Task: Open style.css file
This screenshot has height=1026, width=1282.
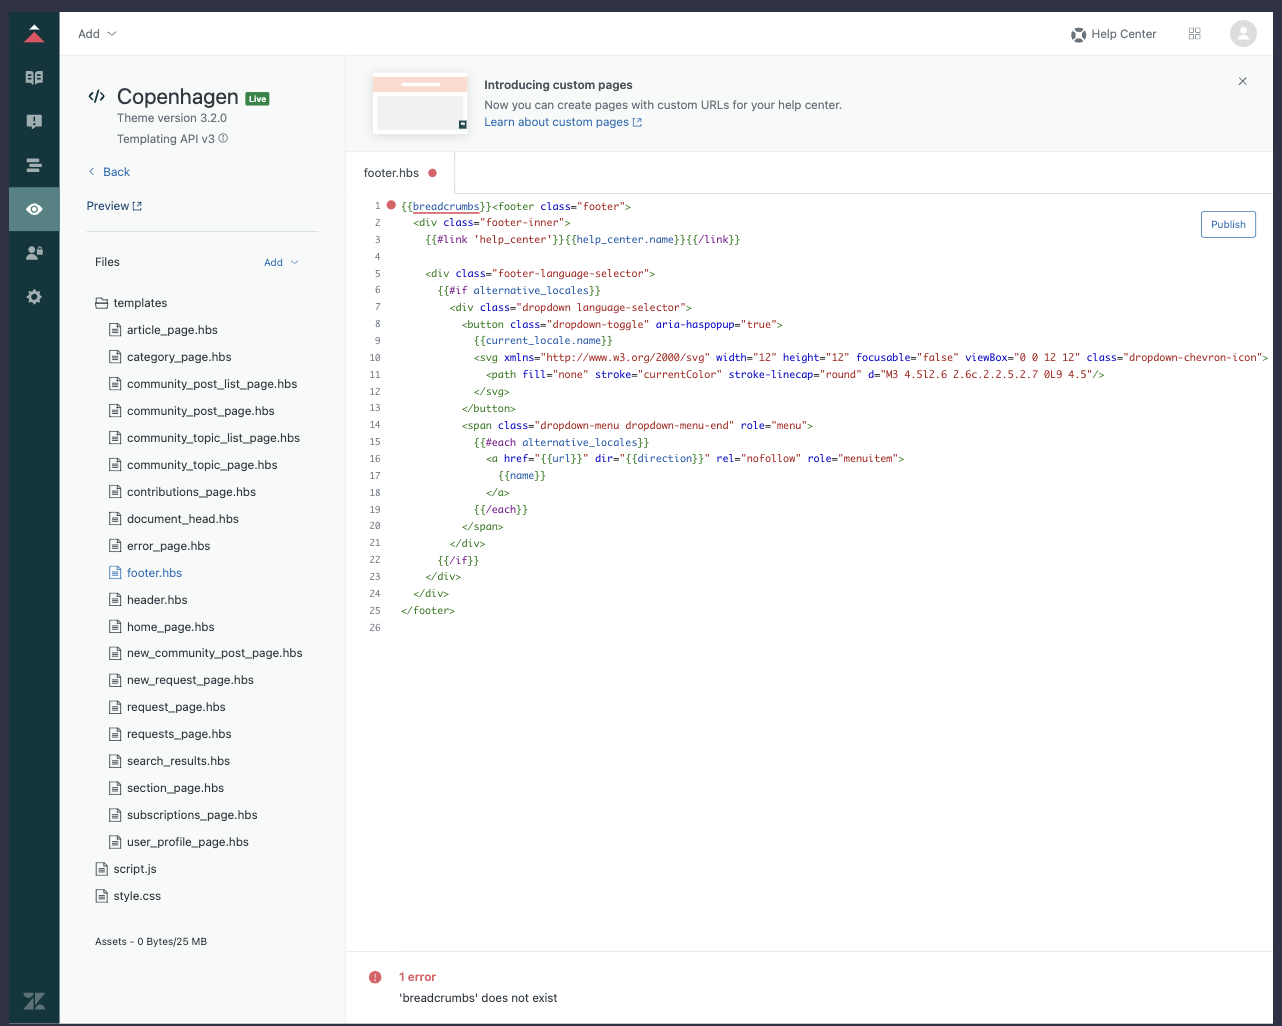Action: pos(137,896)
